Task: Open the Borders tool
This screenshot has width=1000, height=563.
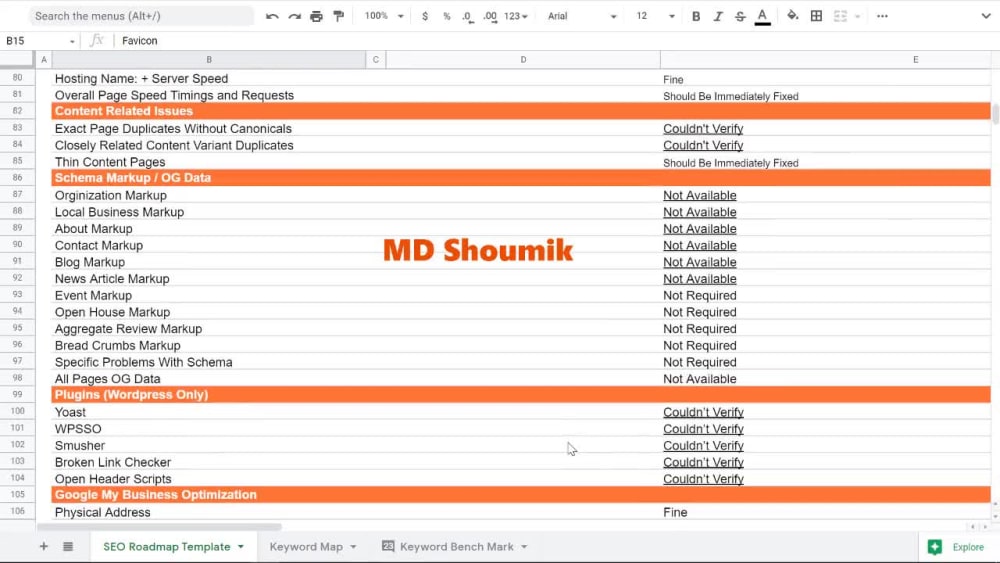Action: [816, 16]
